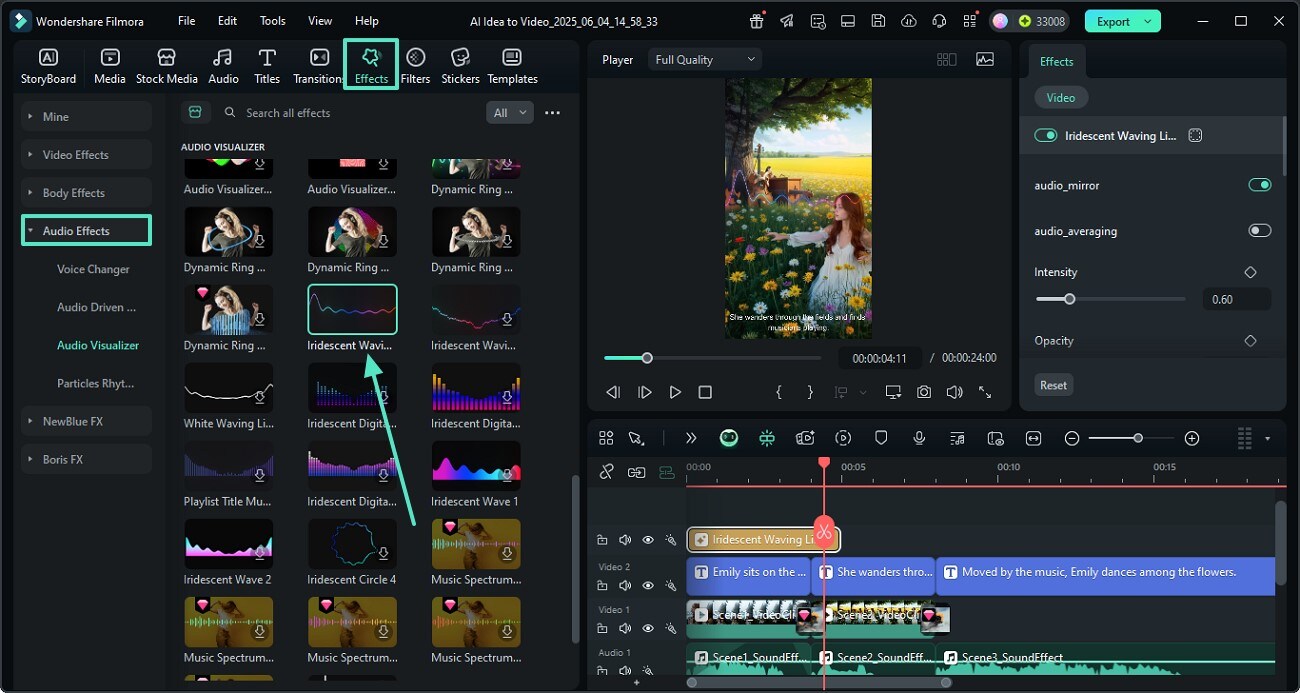
Task: Open the Stickers panel
Action: (460, 66)
